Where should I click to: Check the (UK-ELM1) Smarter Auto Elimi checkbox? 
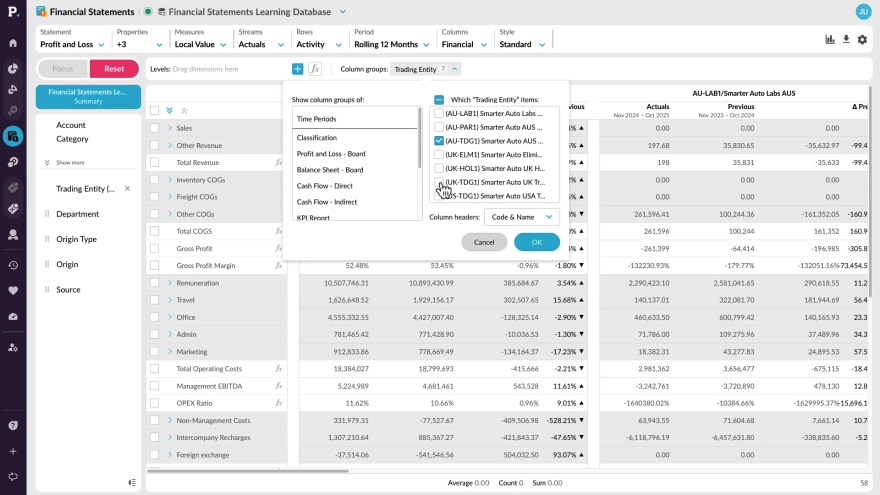coord(439,154)
